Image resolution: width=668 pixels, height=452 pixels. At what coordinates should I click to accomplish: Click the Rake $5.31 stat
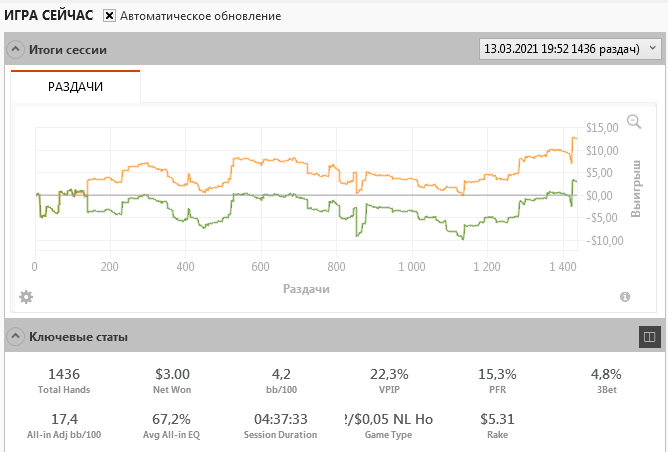pyautogui.click(x=495, y=418)
